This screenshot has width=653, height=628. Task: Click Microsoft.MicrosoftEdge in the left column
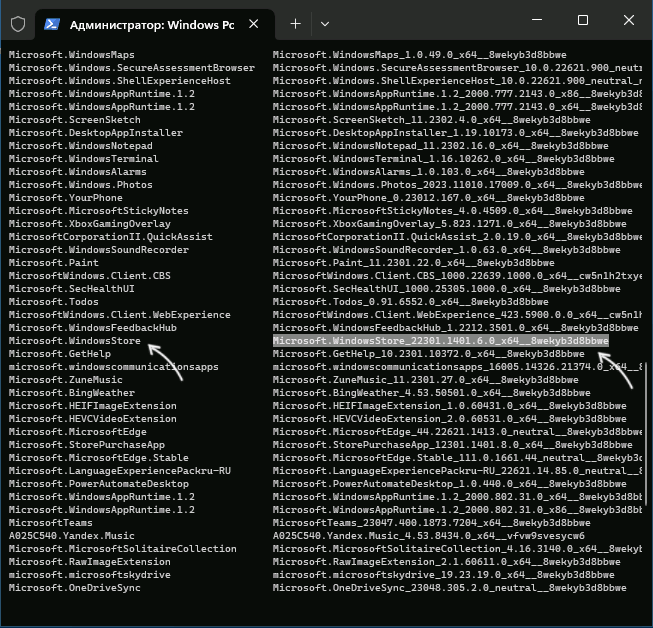pyautogui.click(x=77, y=431)
